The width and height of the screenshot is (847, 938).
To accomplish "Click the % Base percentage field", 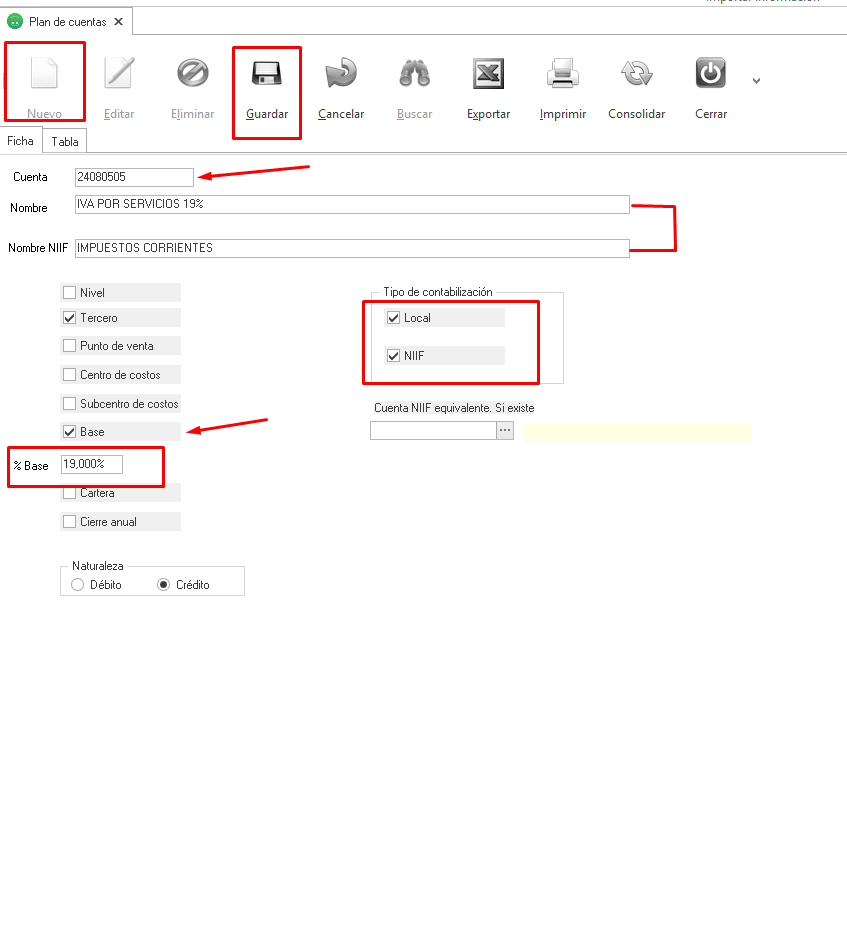I will 91,464.
